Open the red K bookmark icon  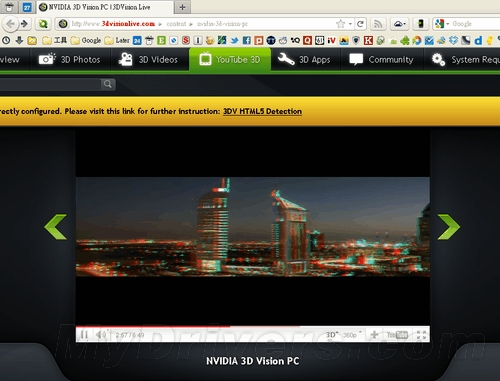pos(368,40)
